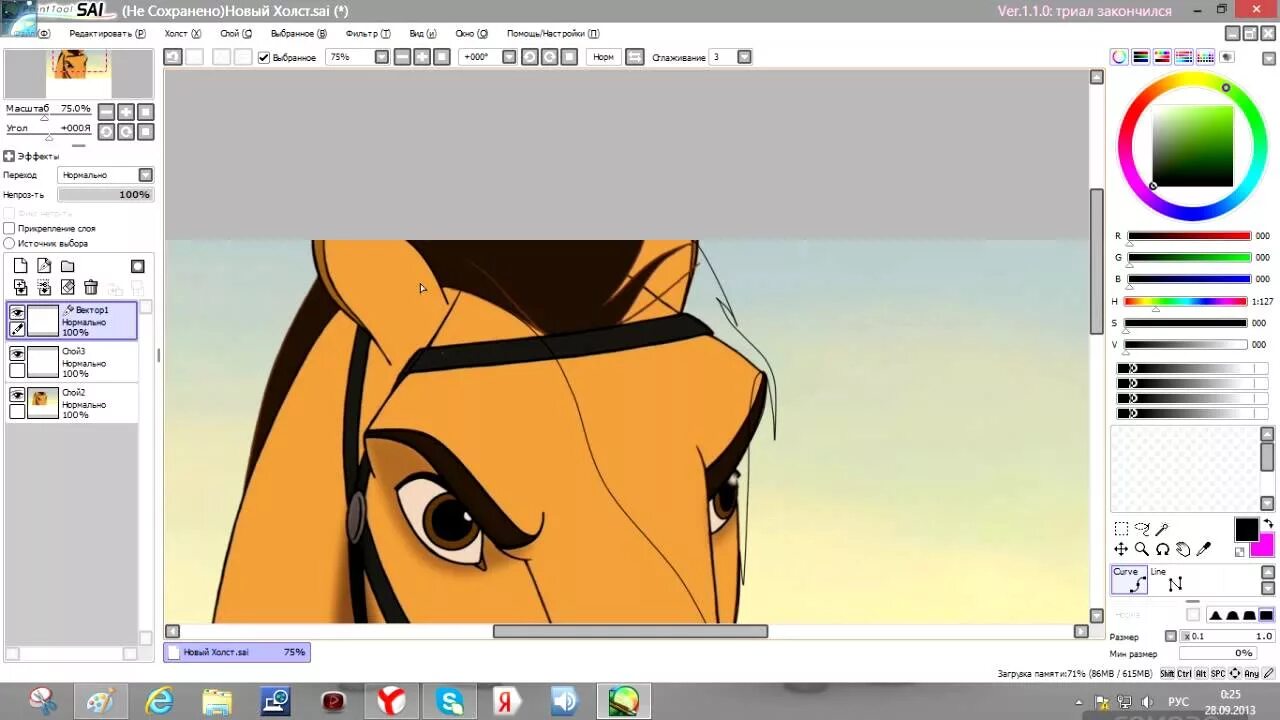Hide the Вектор1 layer
Screen dimensions: 1280x720
tap(17, 313)
